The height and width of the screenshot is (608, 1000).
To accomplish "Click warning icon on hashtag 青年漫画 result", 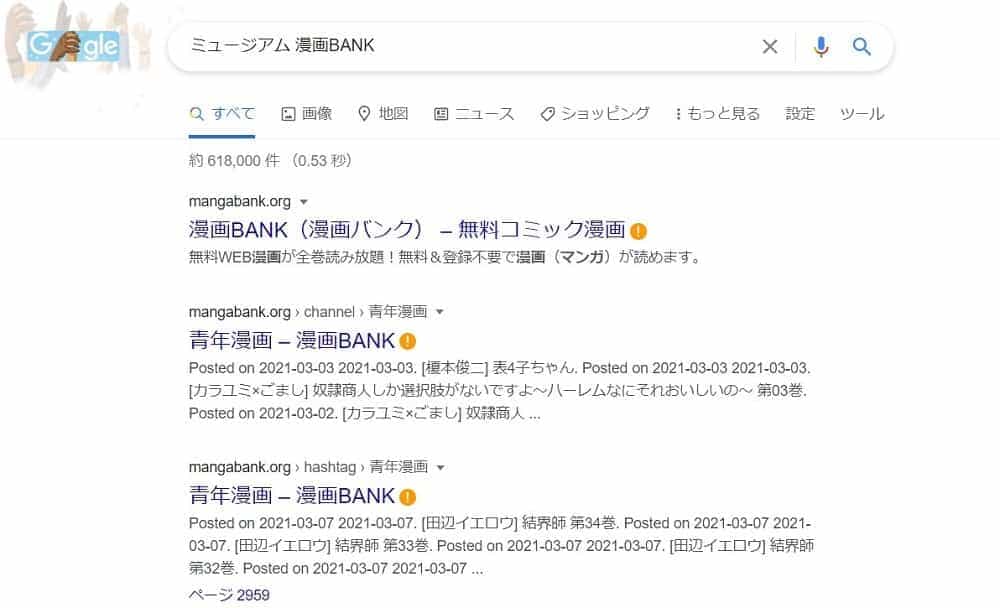I will 408,496.
